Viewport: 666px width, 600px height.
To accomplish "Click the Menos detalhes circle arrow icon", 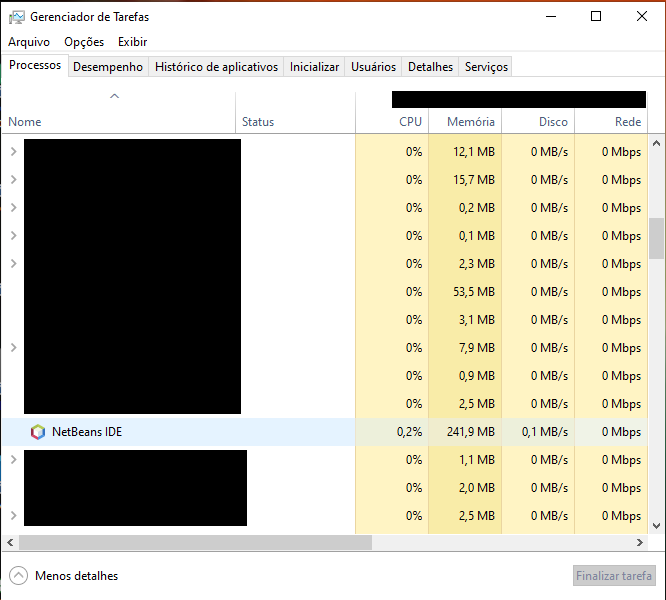I will (19, 576).
